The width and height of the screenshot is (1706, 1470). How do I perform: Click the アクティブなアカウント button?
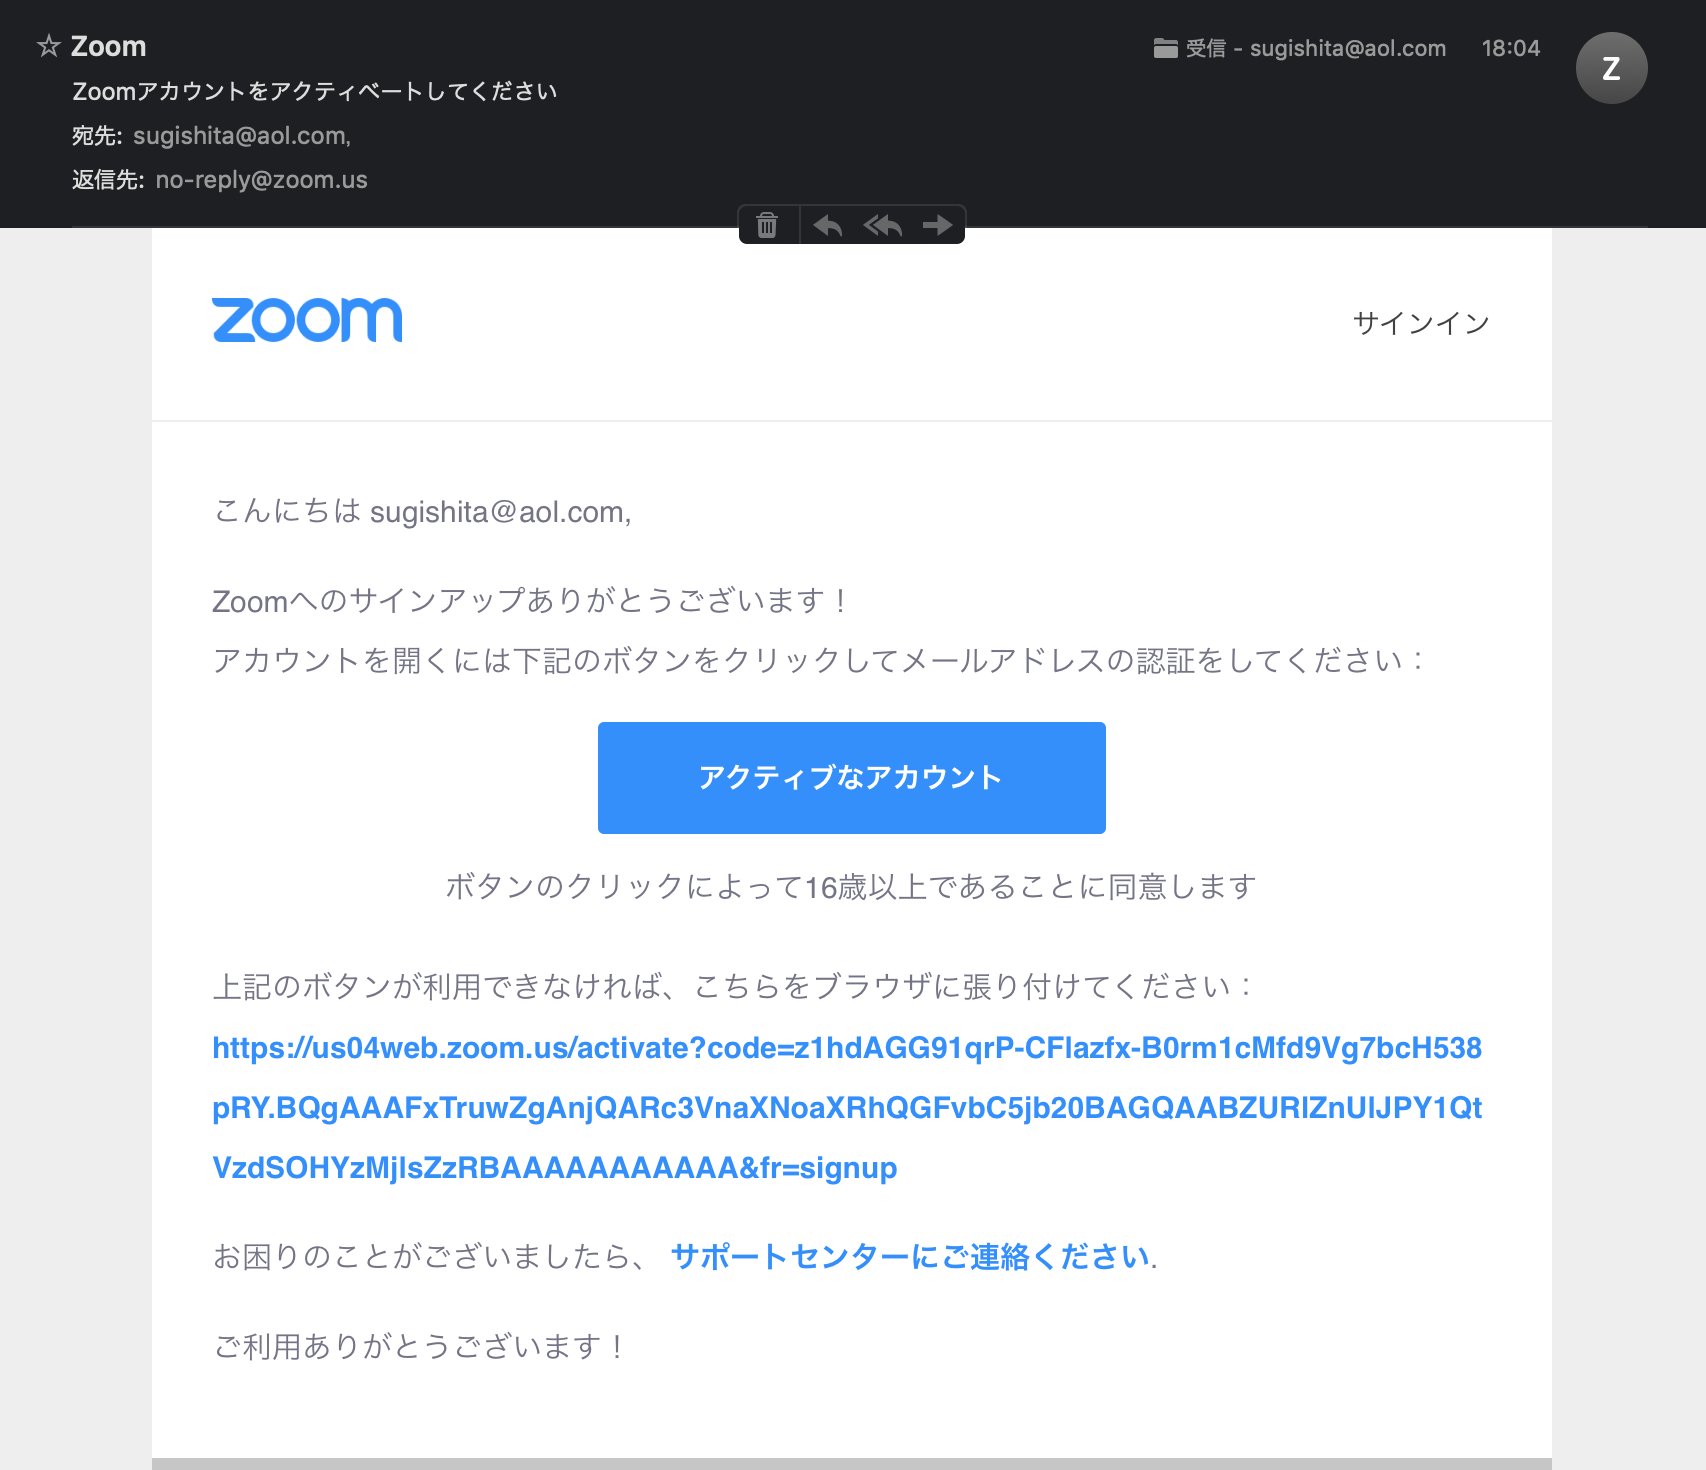coord(852,778)
